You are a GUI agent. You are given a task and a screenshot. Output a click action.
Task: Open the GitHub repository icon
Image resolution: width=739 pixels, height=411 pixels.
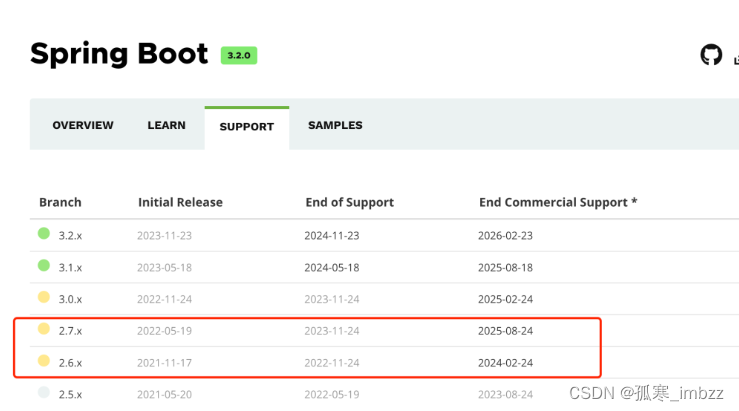(x=711, y=55)
